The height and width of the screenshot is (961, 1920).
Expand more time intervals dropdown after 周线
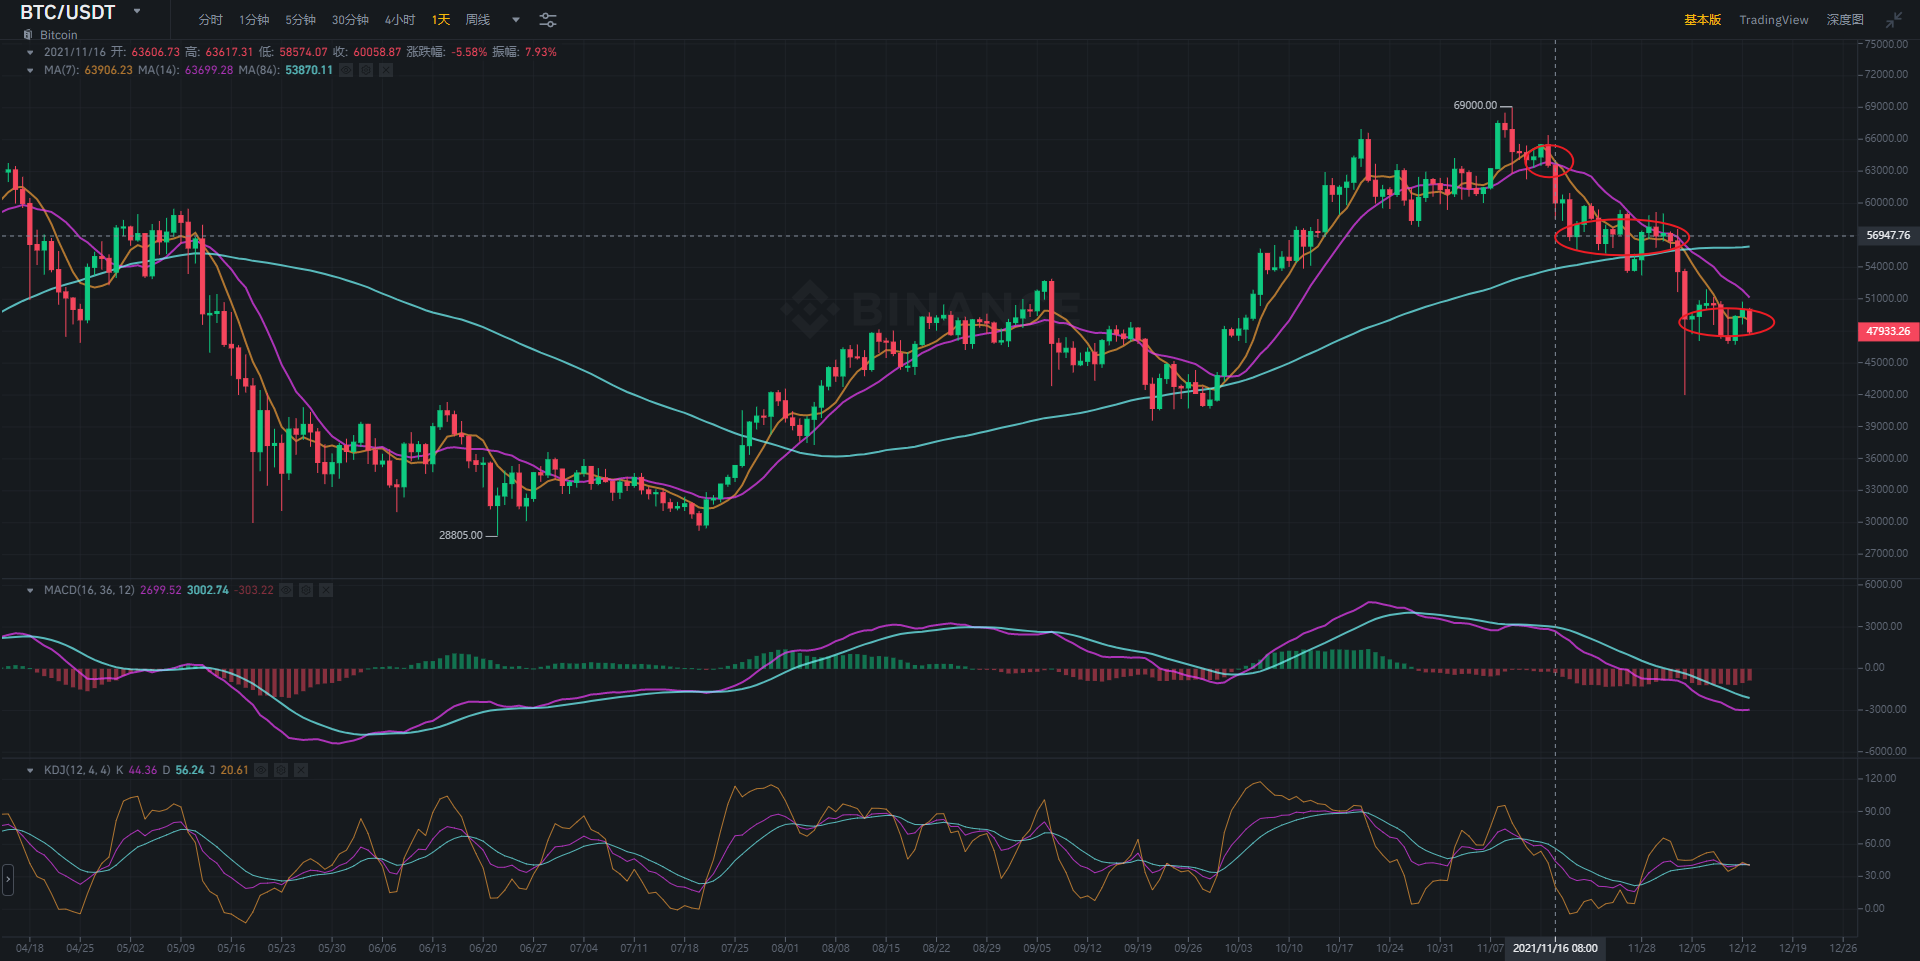coord(516,20)
